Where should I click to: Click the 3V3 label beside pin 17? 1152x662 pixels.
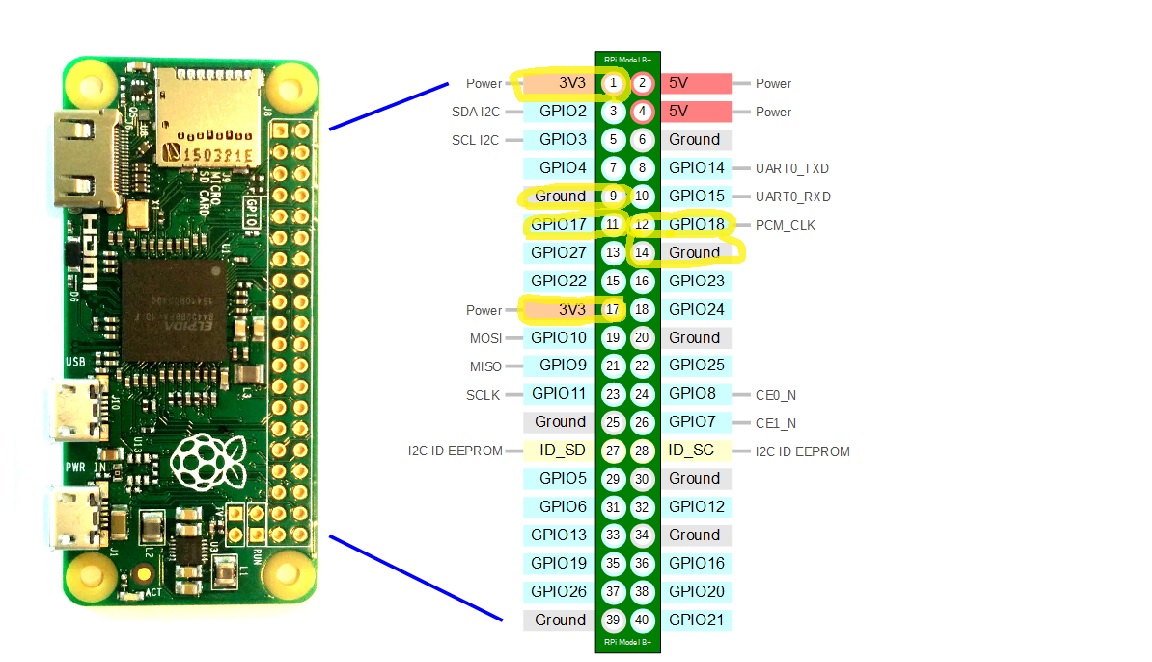coord(558,309)
